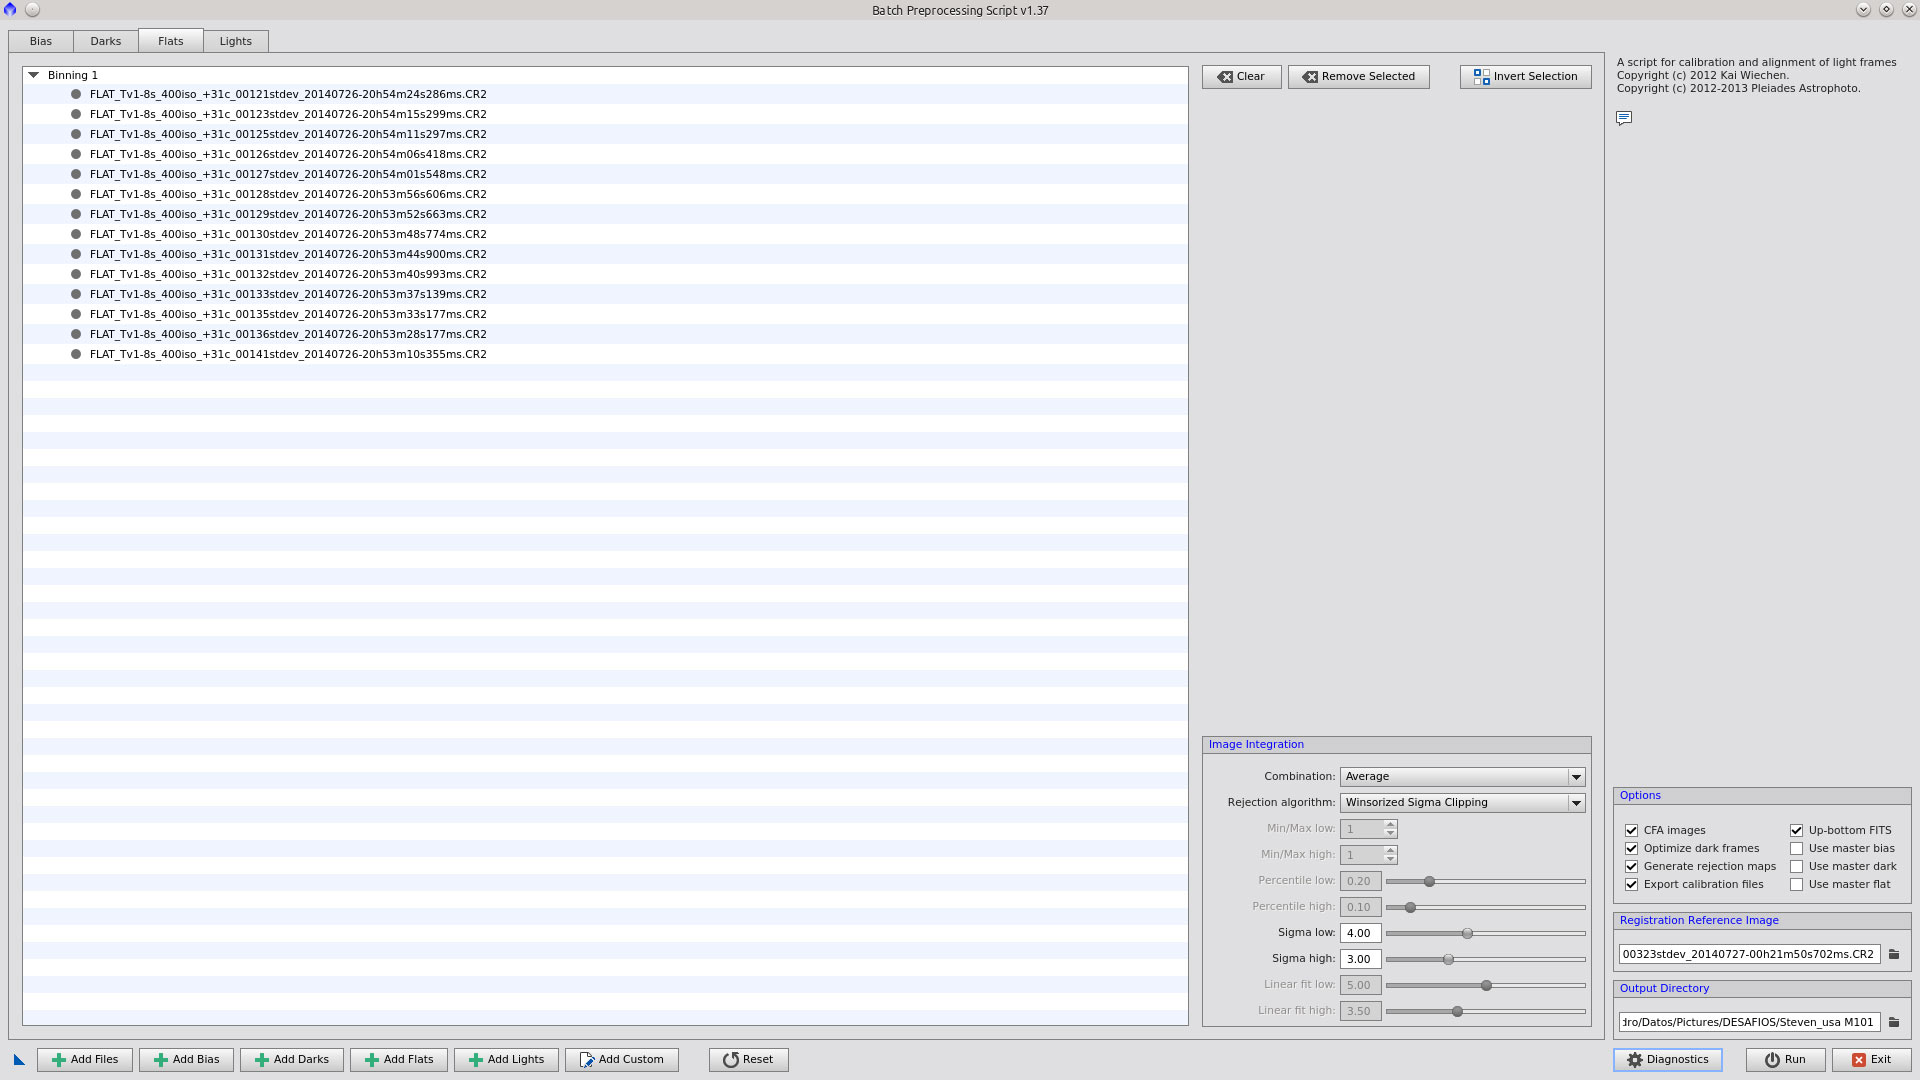Open the Combination dropdown
Image resolution: width=1920 pixels, height=1080 pixels.
point(1462,777)
